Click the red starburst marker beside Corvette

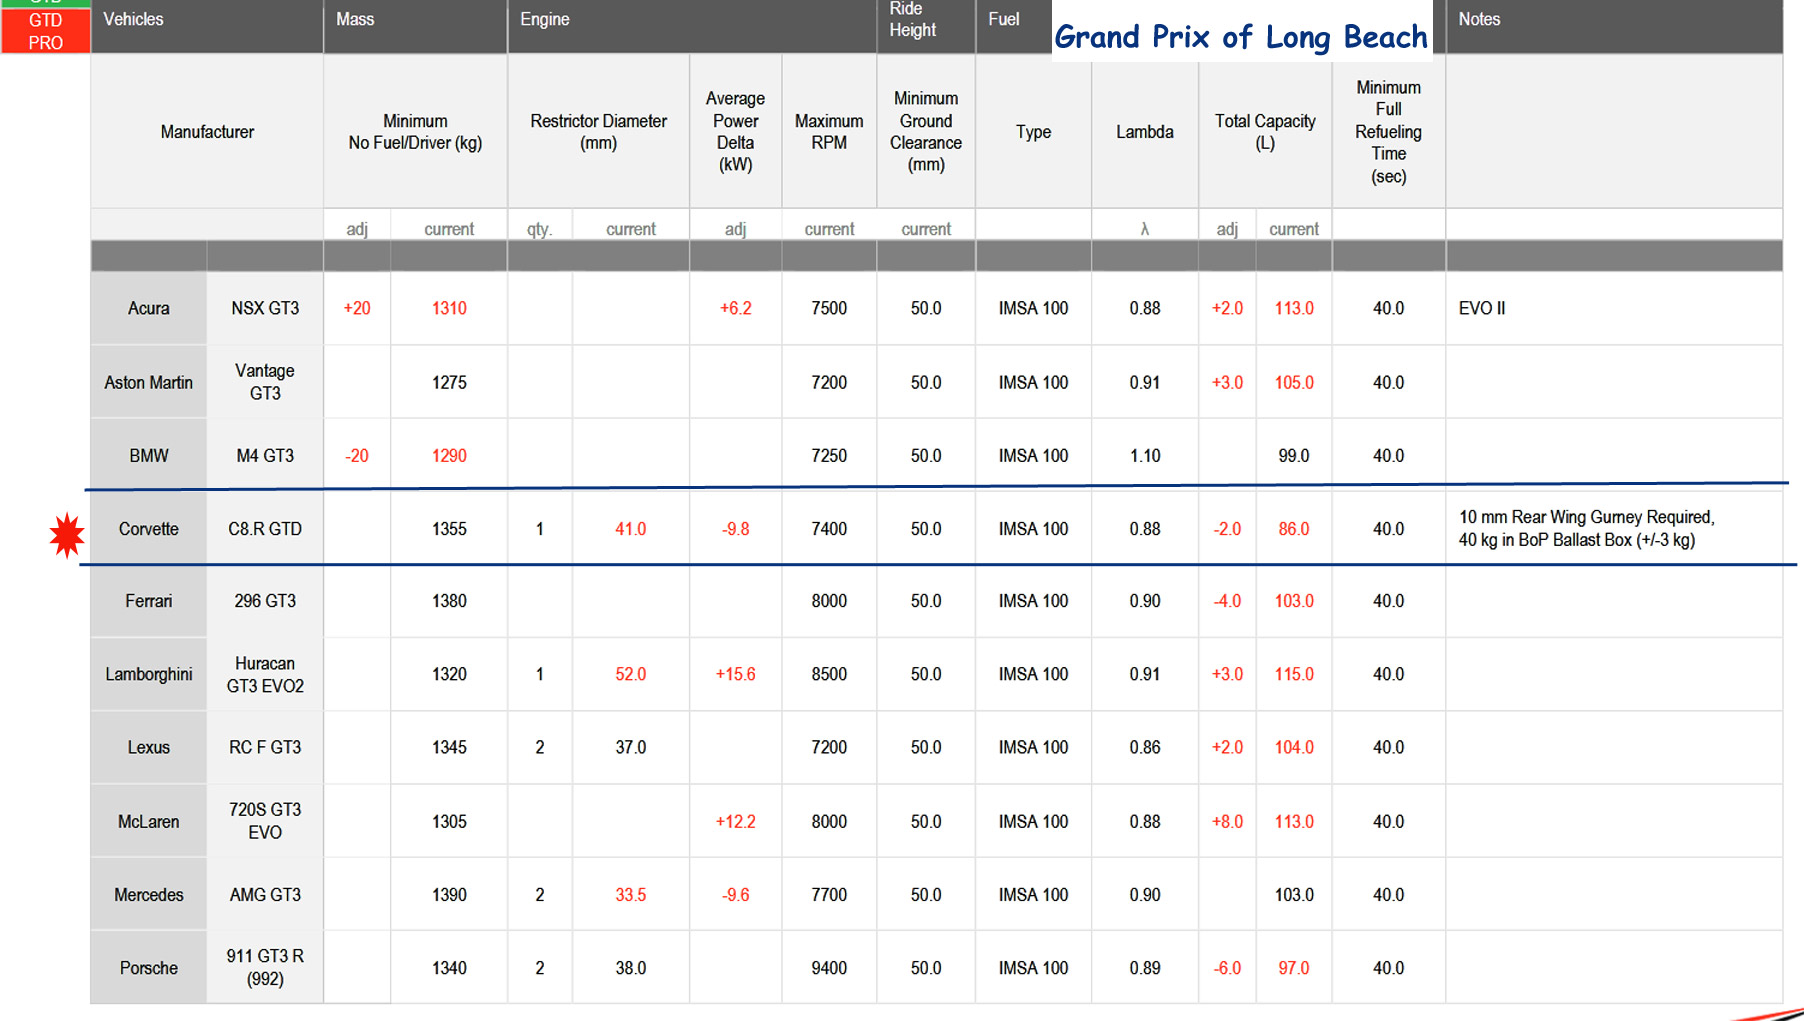tap(67, 535)
